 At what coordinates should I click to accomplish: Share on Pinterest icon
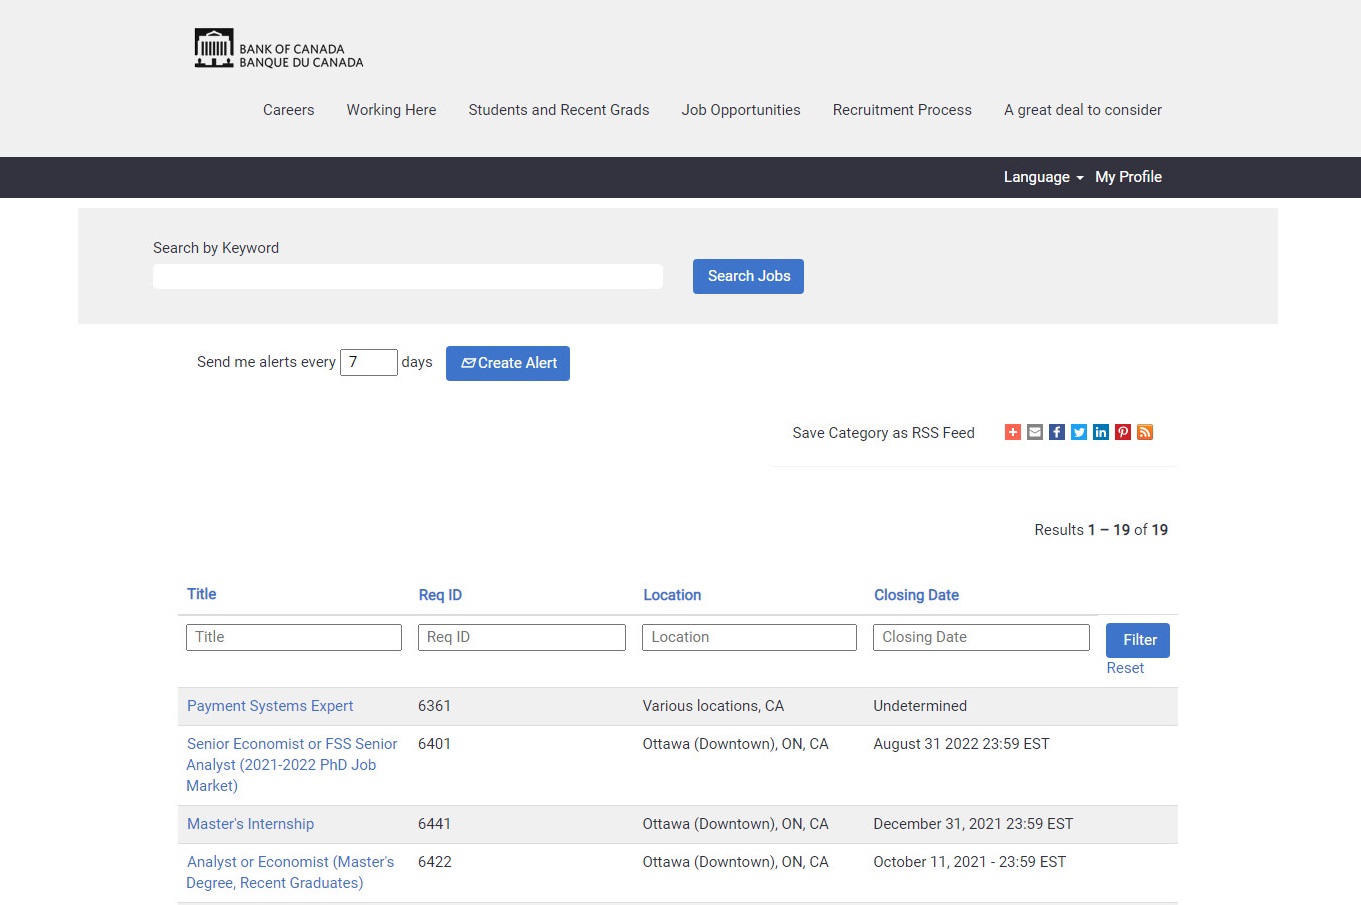pyautogui.click(x=1123, y=432)
